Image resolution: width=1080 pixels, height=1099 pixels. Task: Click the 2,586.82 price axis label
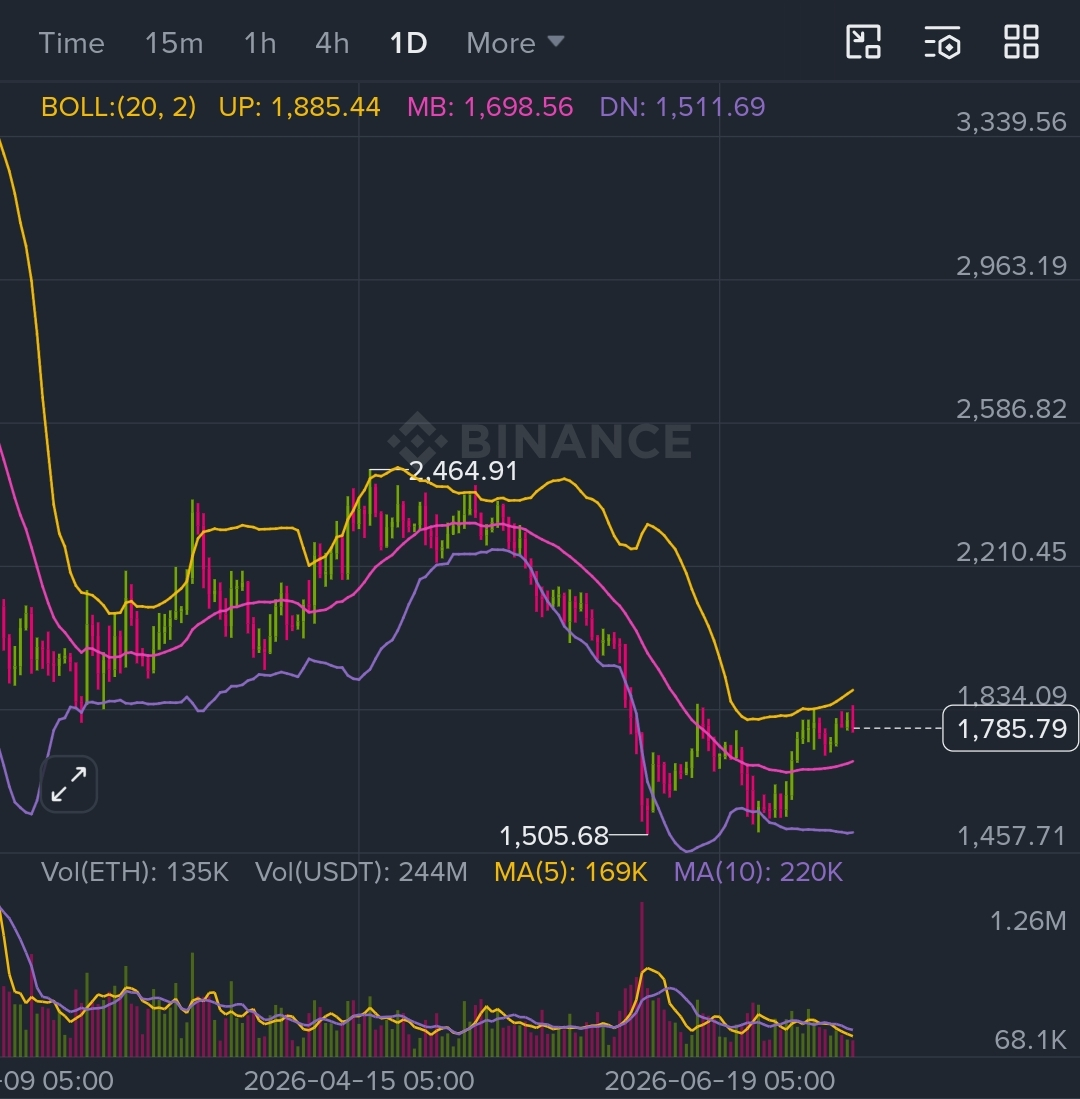tap(1011, 409)
